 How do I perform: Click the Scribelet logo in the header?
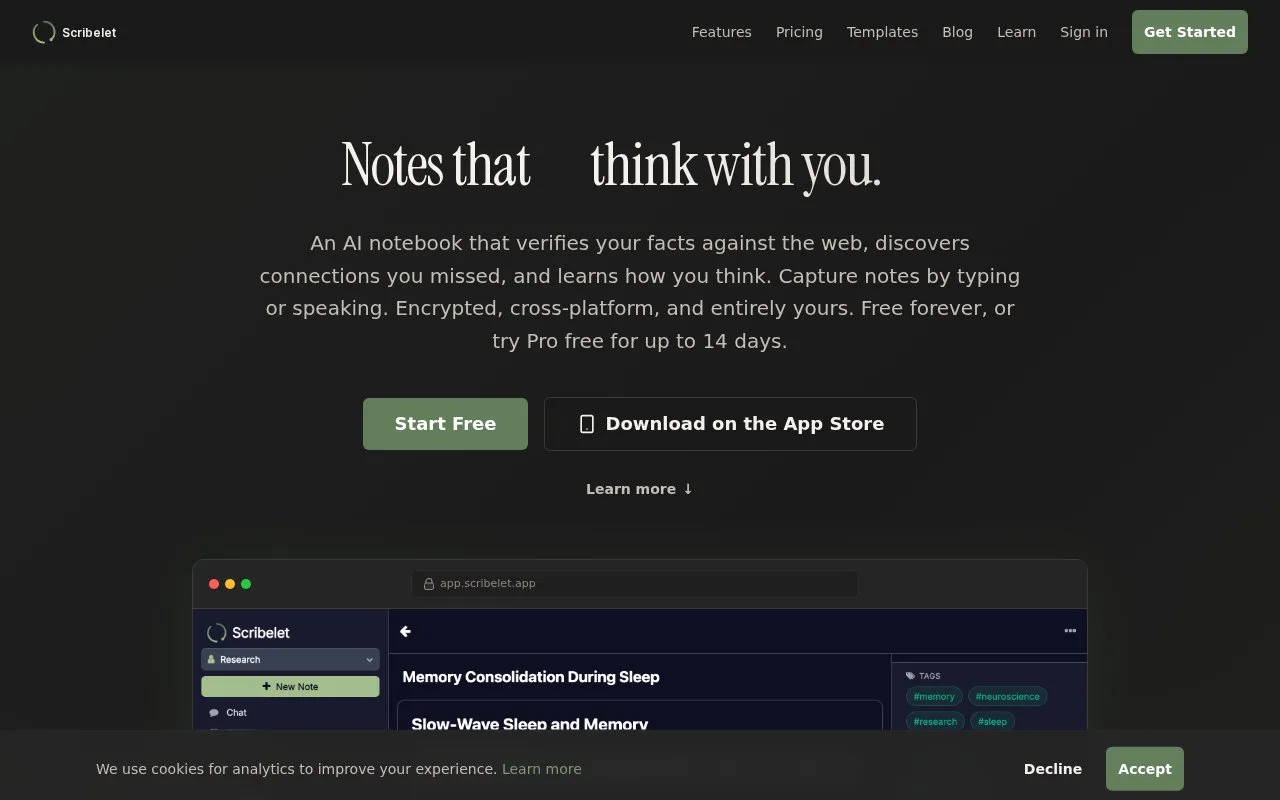point(74,32)
